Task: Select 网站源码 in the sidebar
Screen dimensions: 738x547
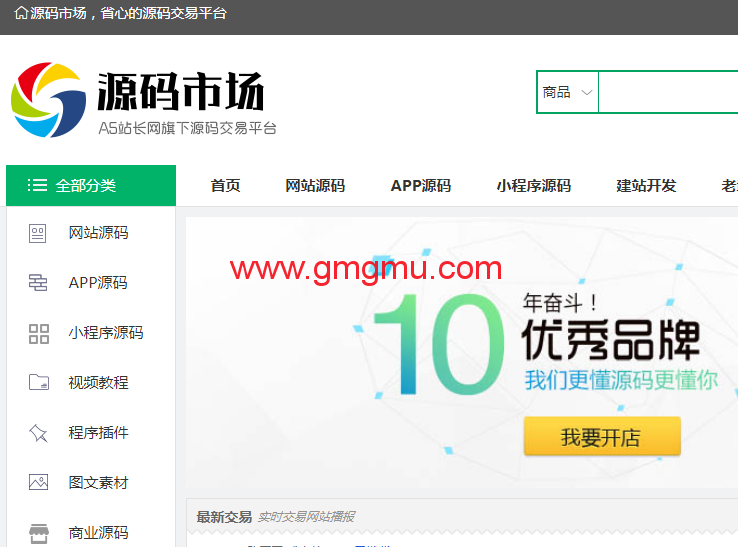Action: (98, 233)
